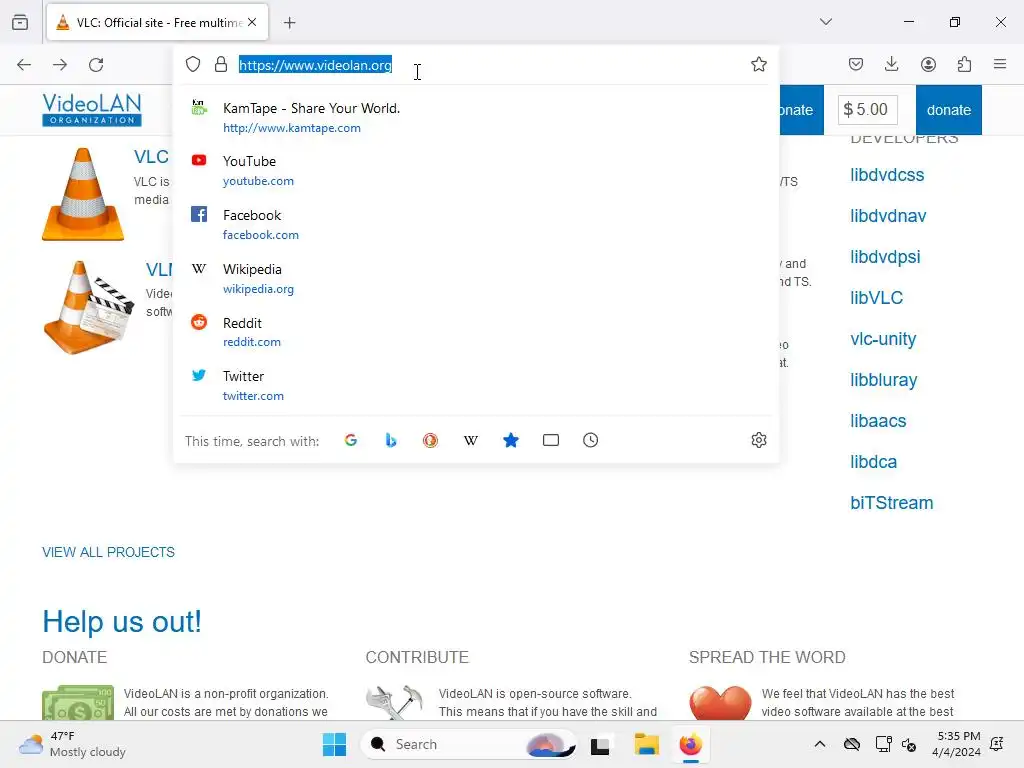Search this time with Wikipedia icon
Viewport: 1024px width, 768px height.
470,440
